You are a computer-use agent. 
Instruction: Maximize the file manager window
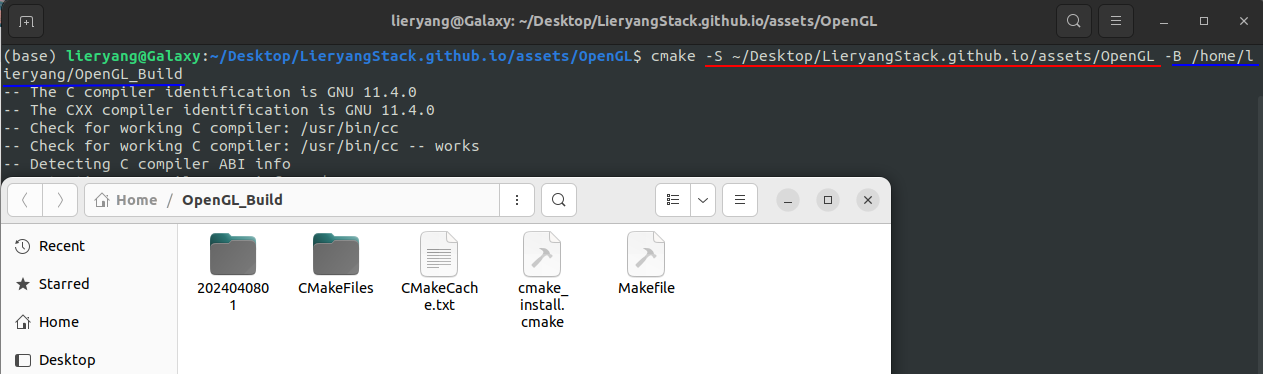827,200
